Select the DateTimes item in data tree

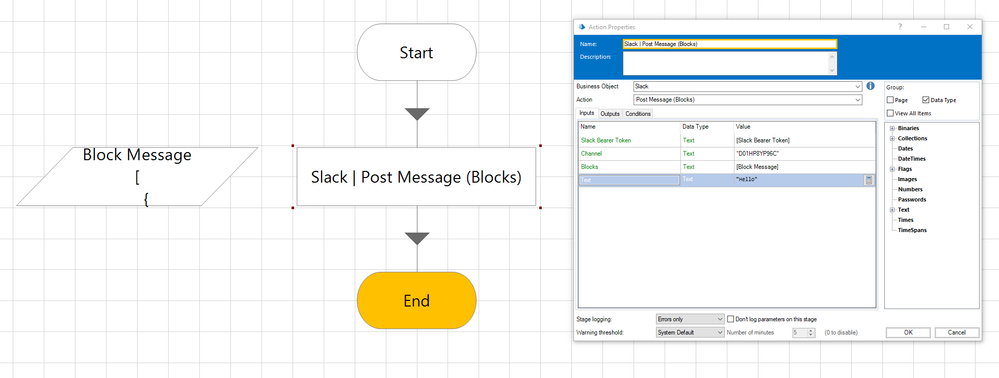click(912, 159)
